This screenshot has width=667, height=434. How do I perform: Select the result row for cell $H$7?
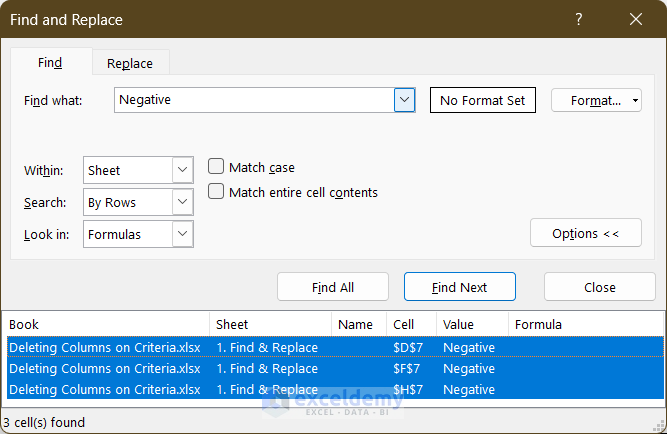coord(300,390)
